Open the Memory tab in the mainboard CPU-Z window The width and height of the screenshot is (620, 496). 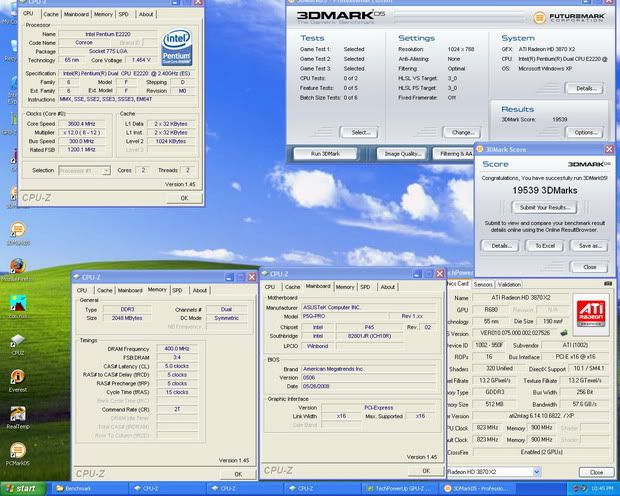pos(345,287)
